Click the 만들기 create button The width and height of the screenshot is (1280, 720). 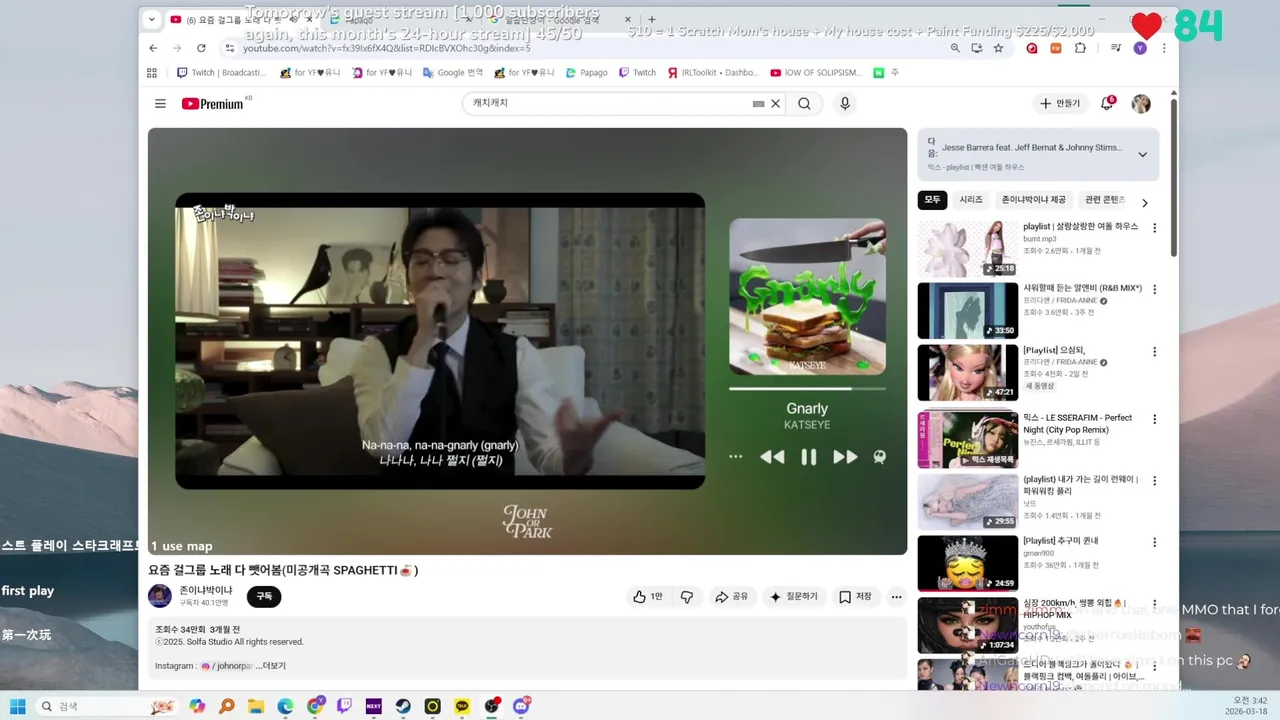(x=1060, y=104)
